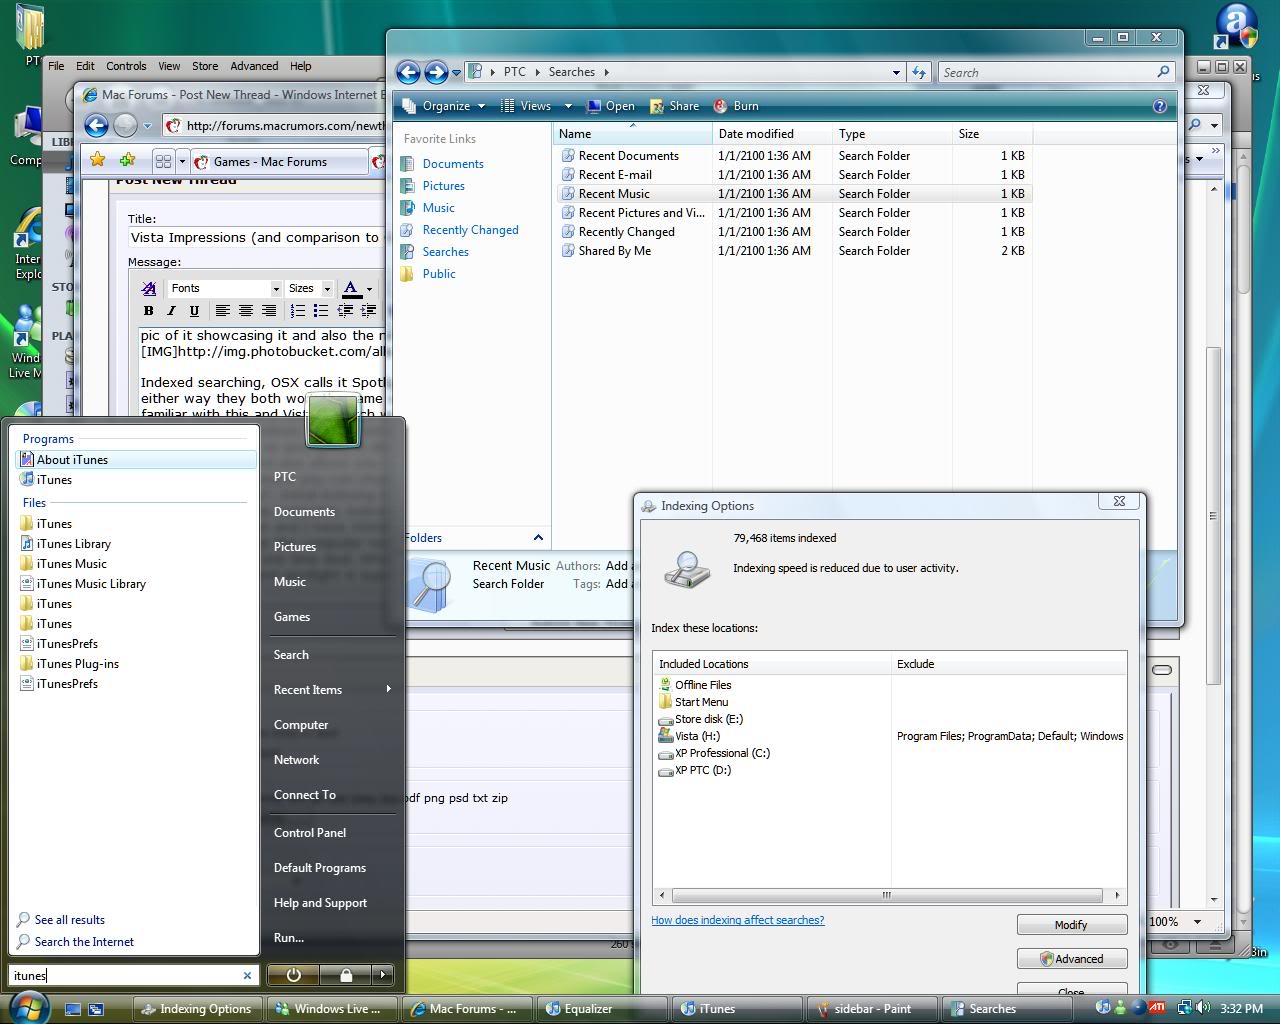Click the Underline button in the forum editor
1280x1024 pixels.
click(194, 311)
